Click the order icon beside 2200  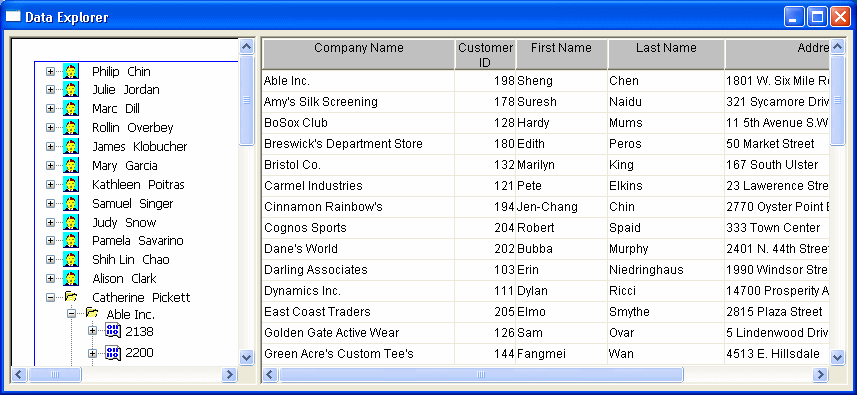(x=113, y=352)
